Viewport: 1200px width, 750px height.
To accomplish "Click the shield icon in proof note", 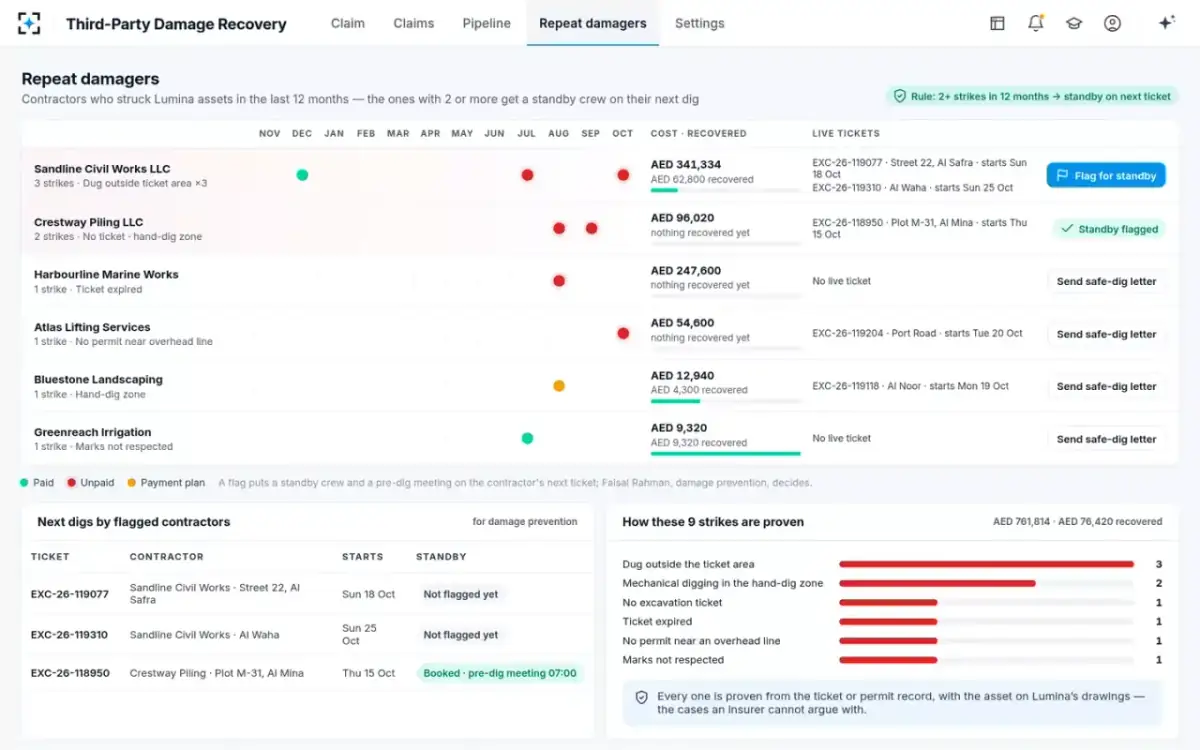I will pos(641,697).
